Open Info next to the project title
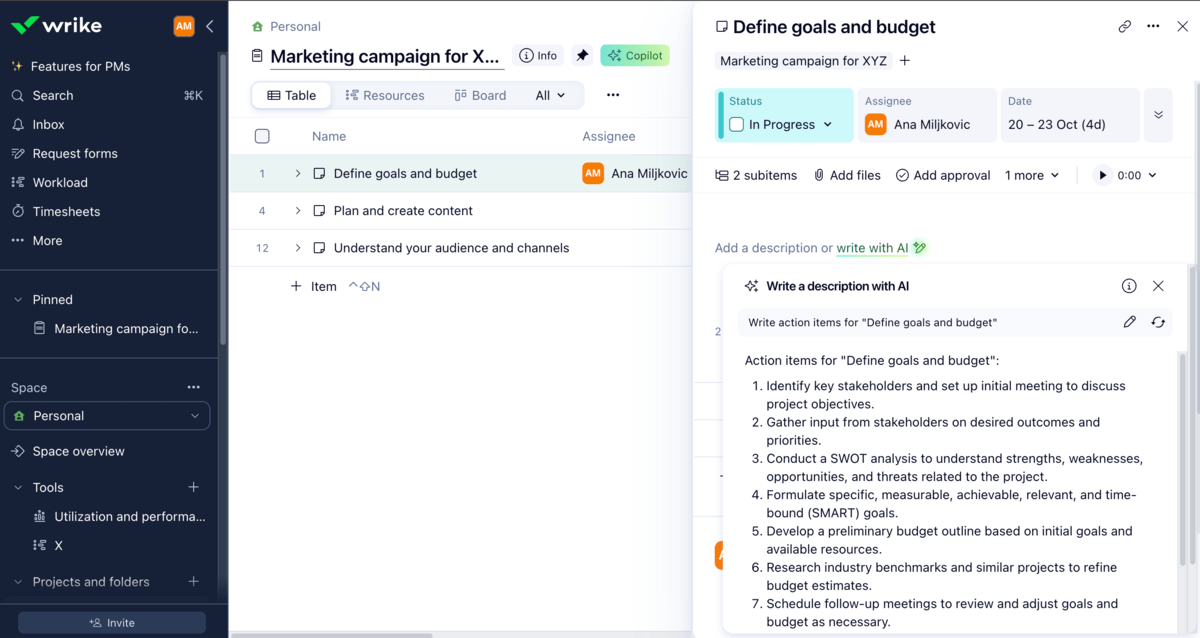The width and height of the screenshot is (1200, 638). pos(538,55)
